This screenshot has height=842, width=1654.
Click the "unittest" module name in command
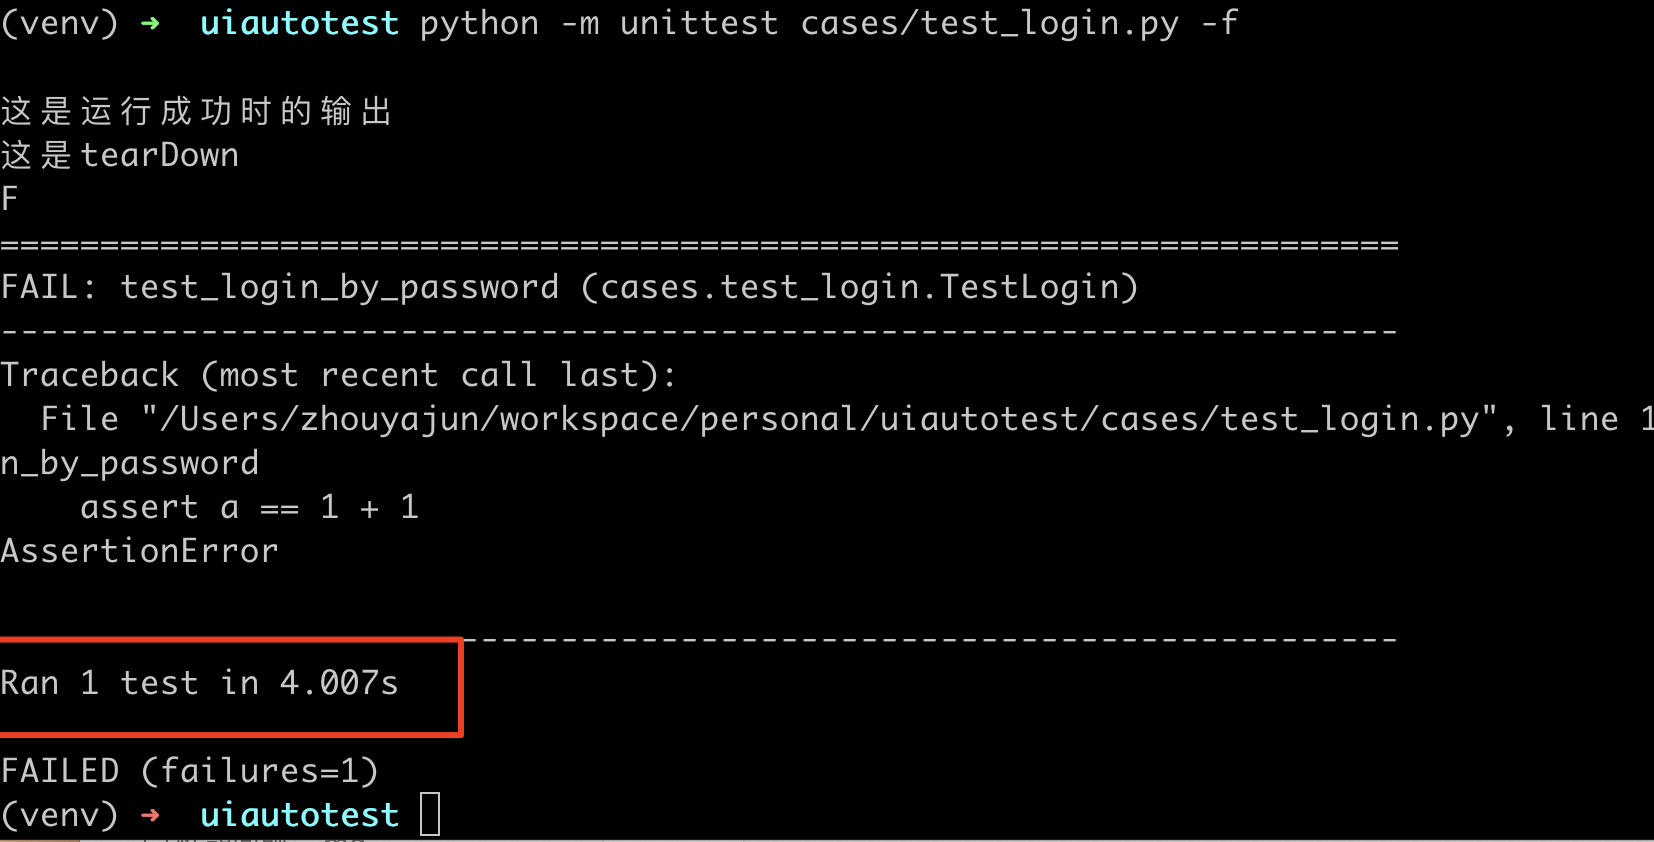[699, 23]
